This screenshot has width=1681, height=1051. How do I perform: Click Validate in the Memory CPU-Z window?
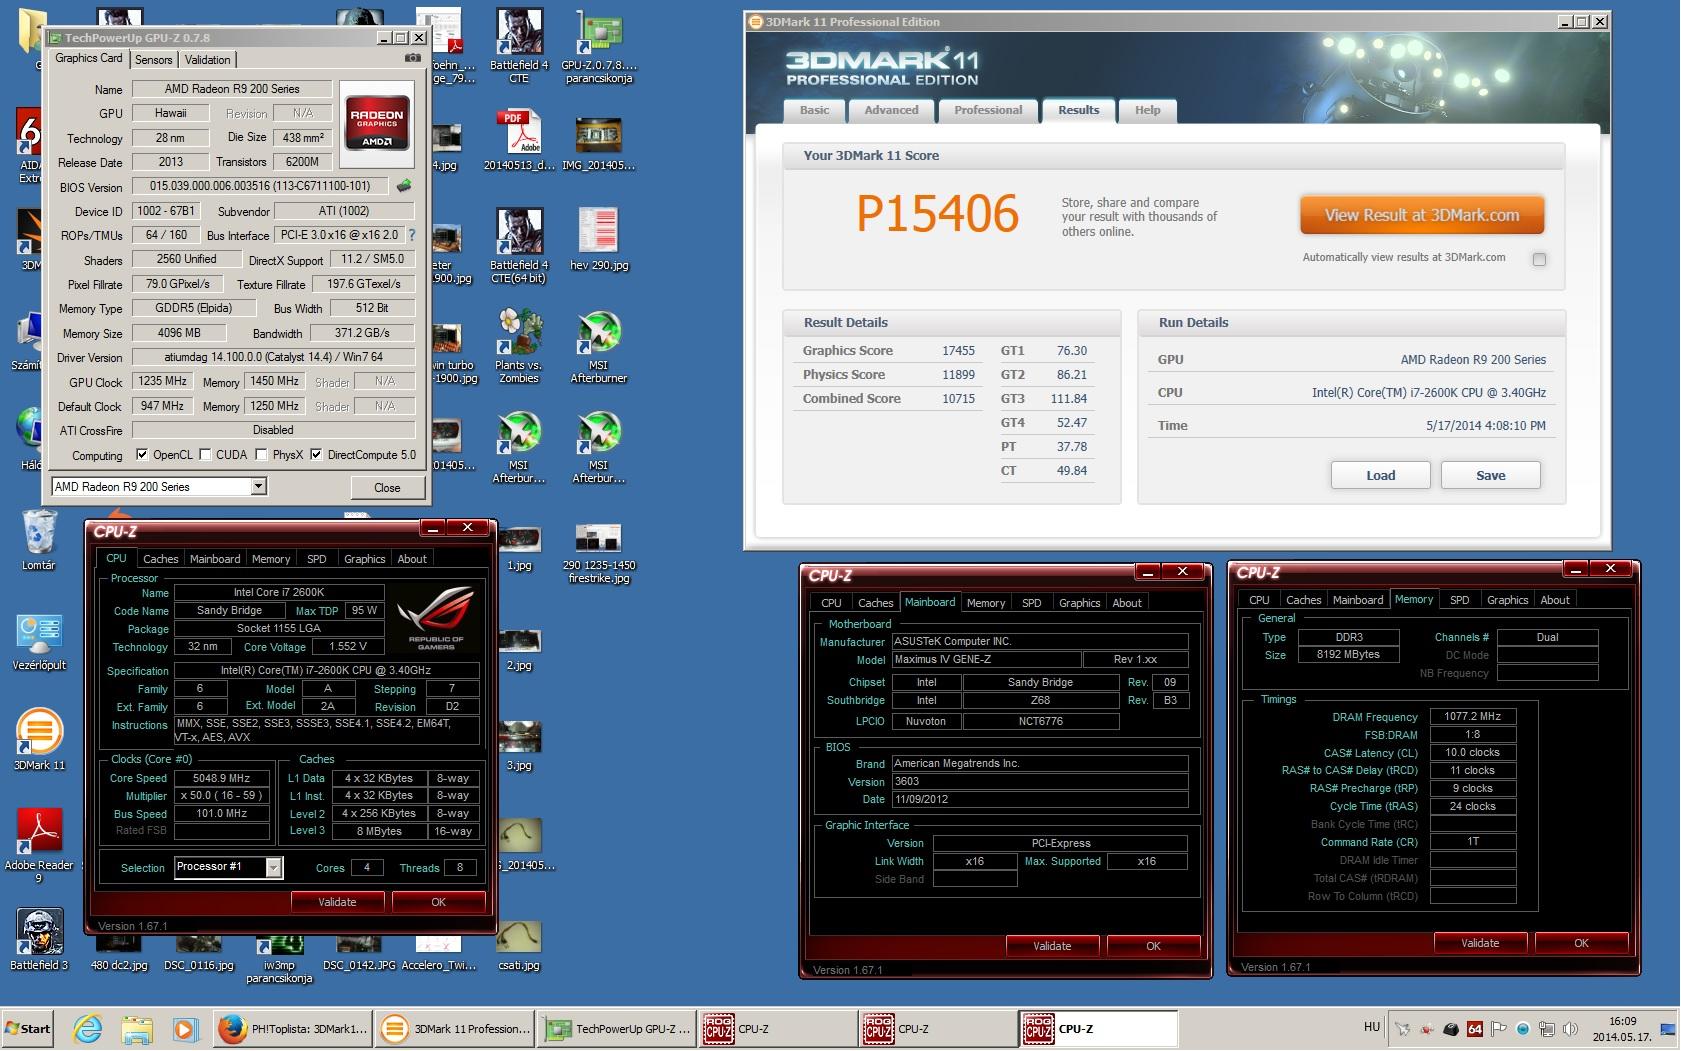(1480, 943)
